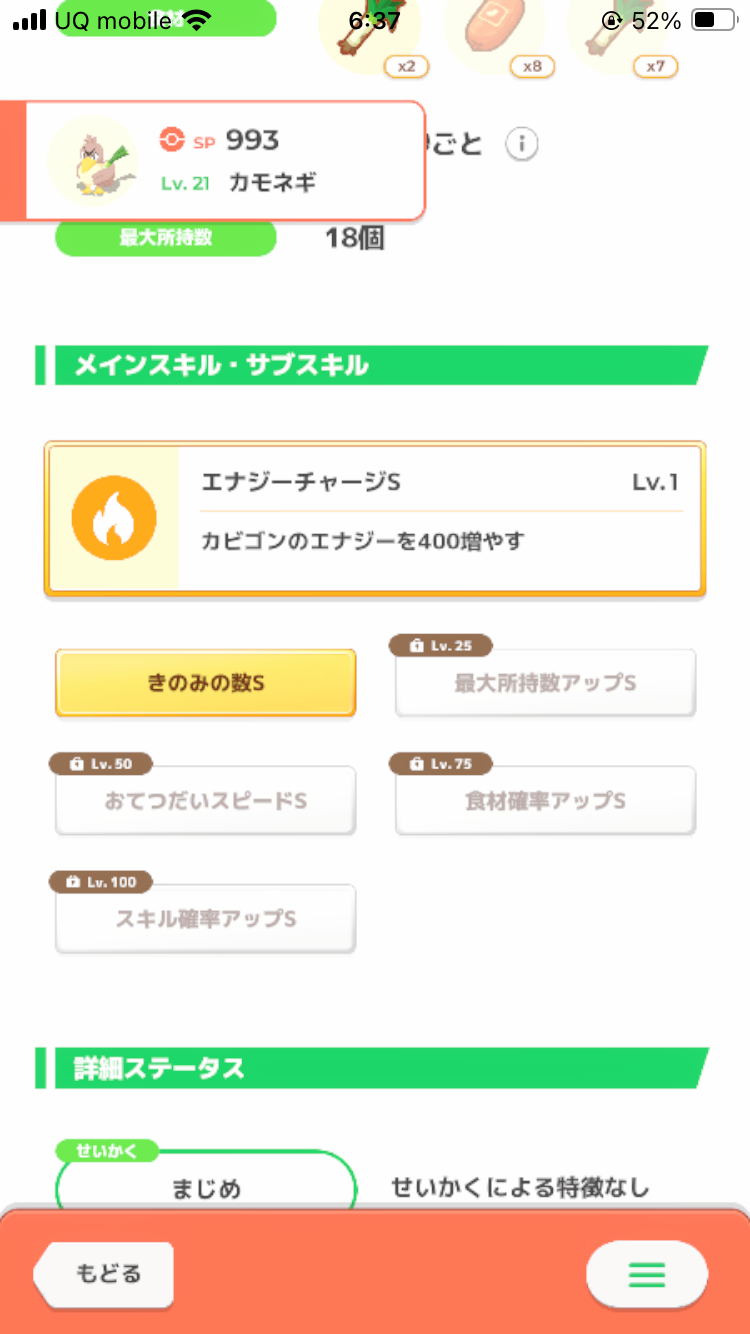Viewport: 750px width, 1334px height.
Task: Tap the lock icon on Lv. 25 badge
Action: tap(416, 646)
